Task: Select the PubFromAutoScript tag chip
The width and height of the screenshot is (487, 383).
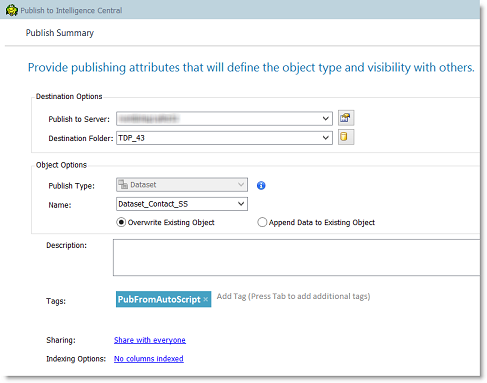Action: (x=159, y=299)
